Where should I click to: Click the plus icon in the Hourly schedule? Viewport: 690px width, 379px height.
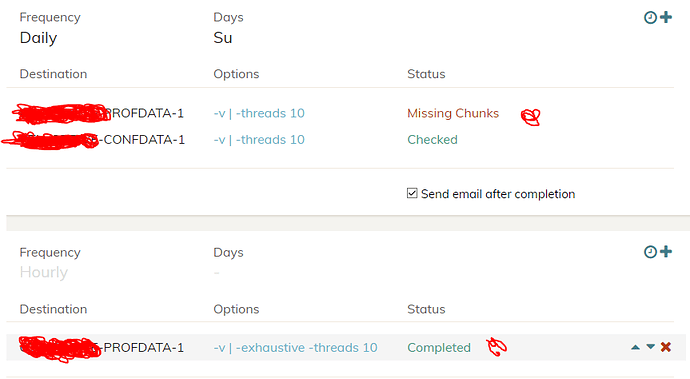point(666,251)
